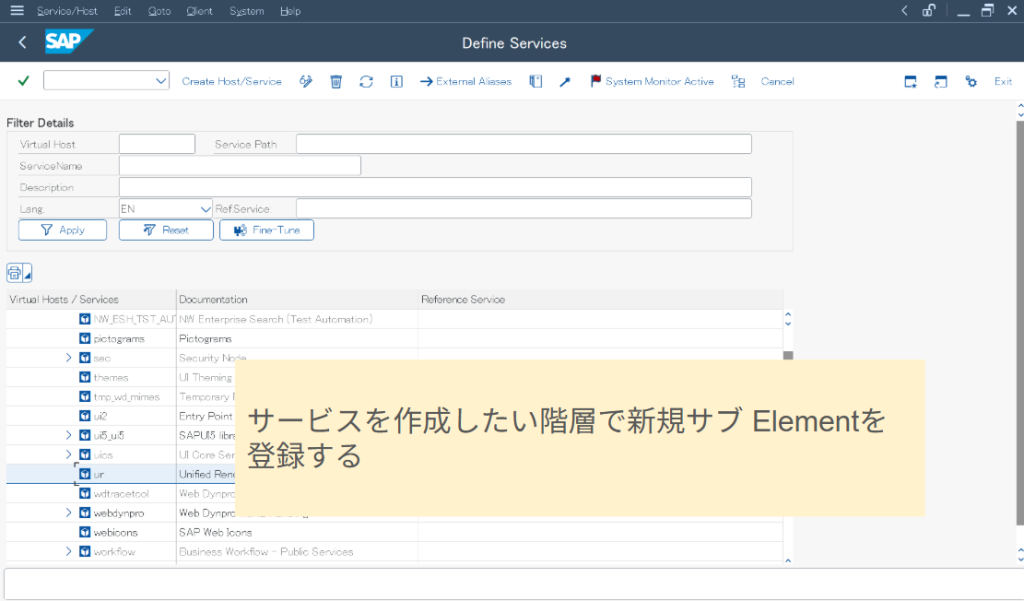The height and width of the screenshot is (601, 1024).
Task: Click the Create Host/Service button
Action: [x=232, y=82]
